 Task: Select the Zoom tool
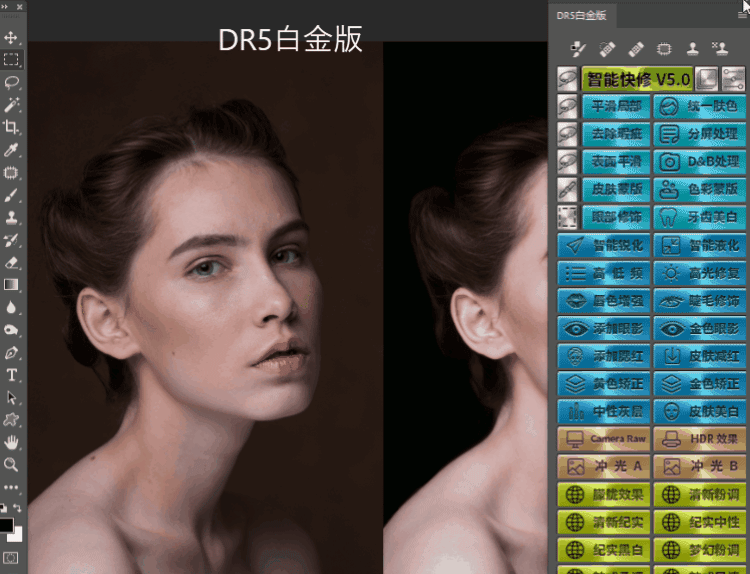click(x=12, y=465)
